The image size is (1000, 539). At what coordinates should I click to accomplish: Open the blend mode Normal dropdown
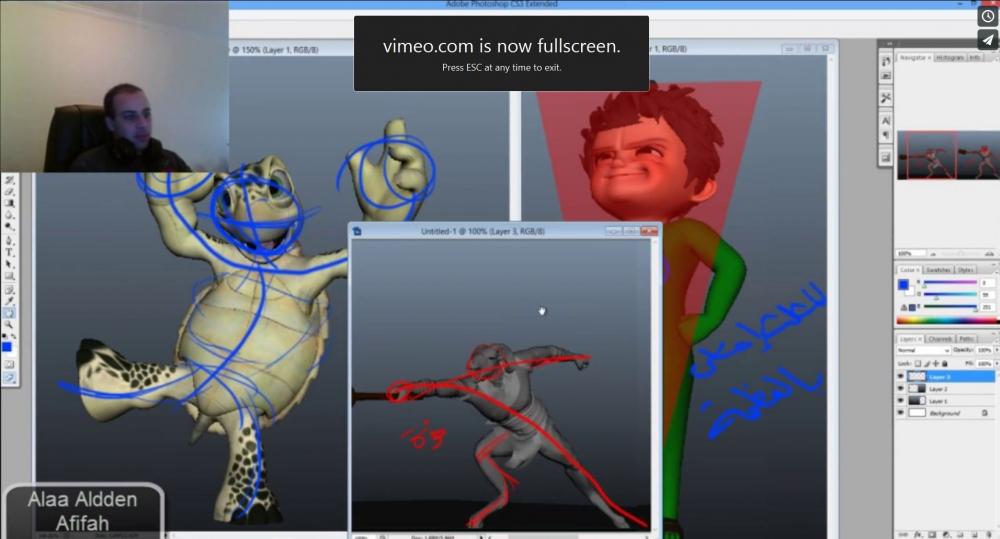tap(924, 350)
